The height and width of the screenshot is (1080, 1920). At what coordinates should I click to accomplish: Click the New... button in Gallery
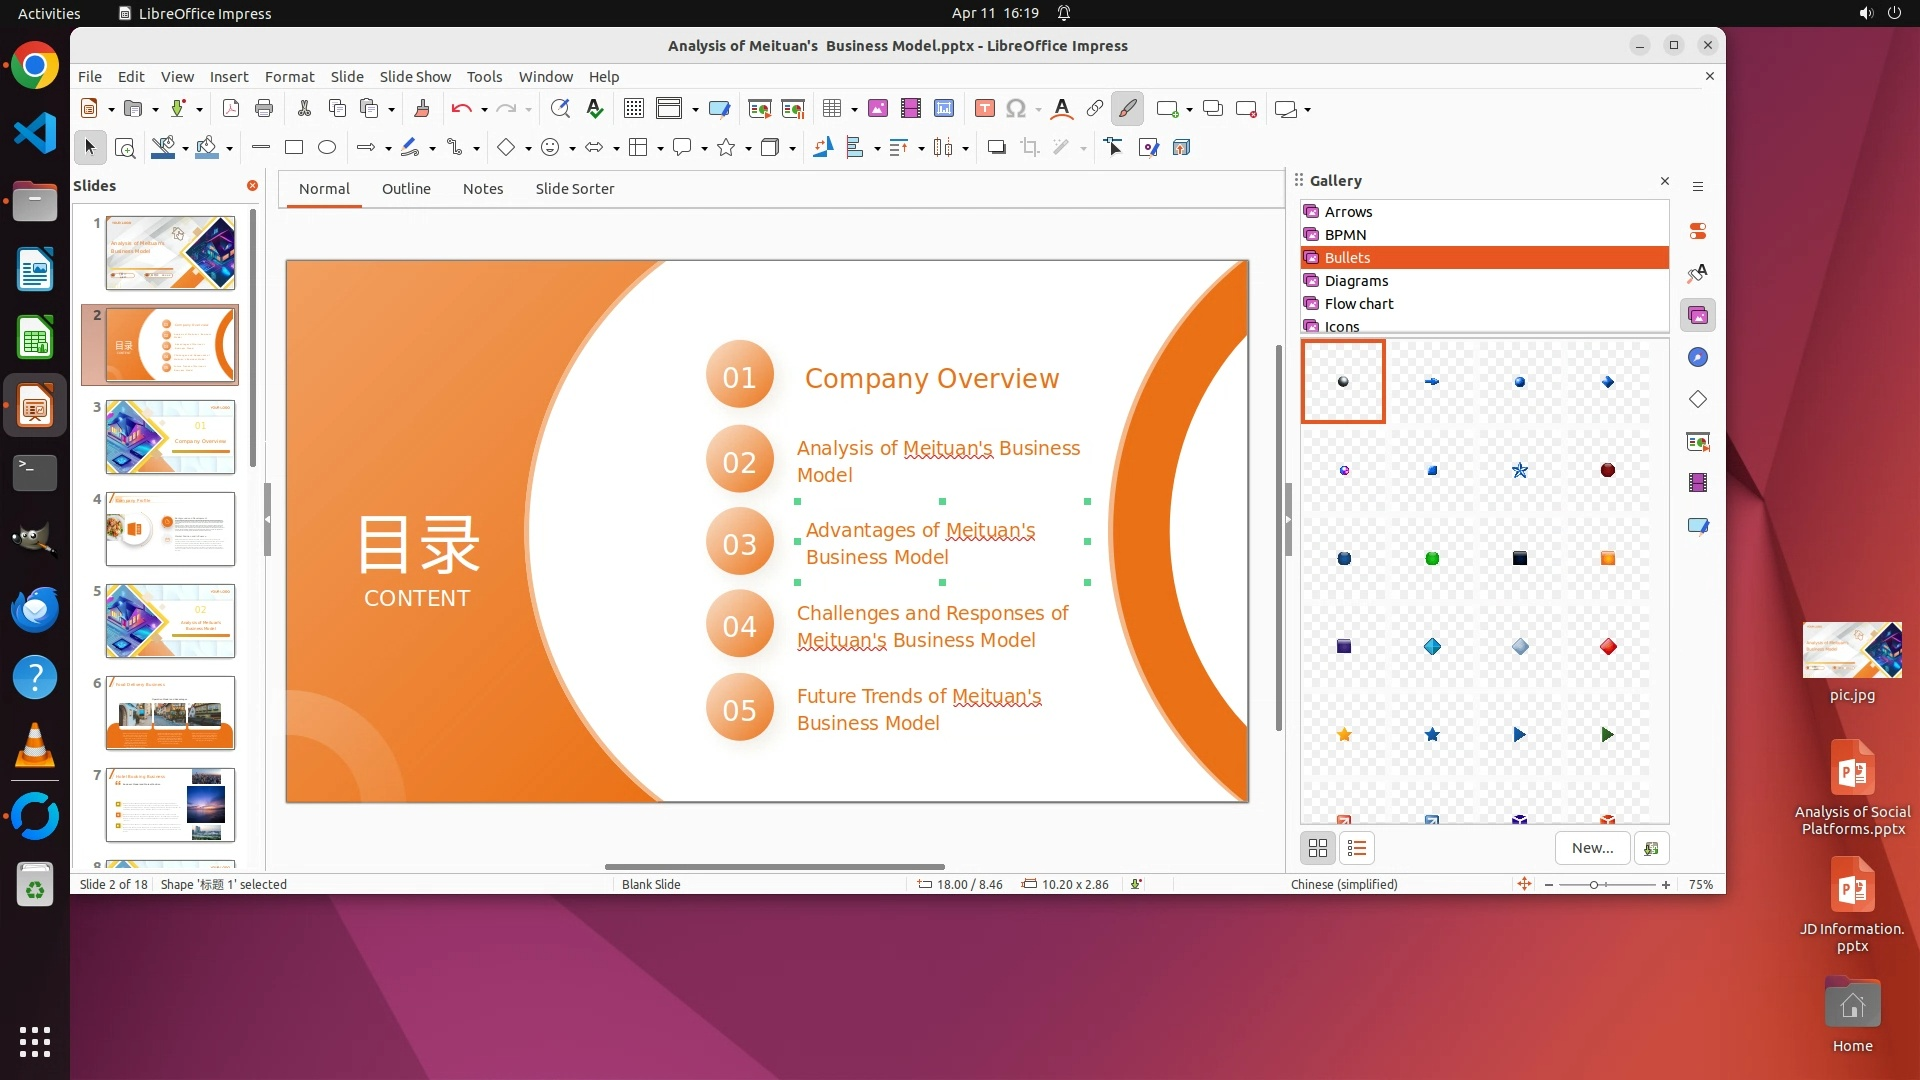click(x=1592, y=849)
